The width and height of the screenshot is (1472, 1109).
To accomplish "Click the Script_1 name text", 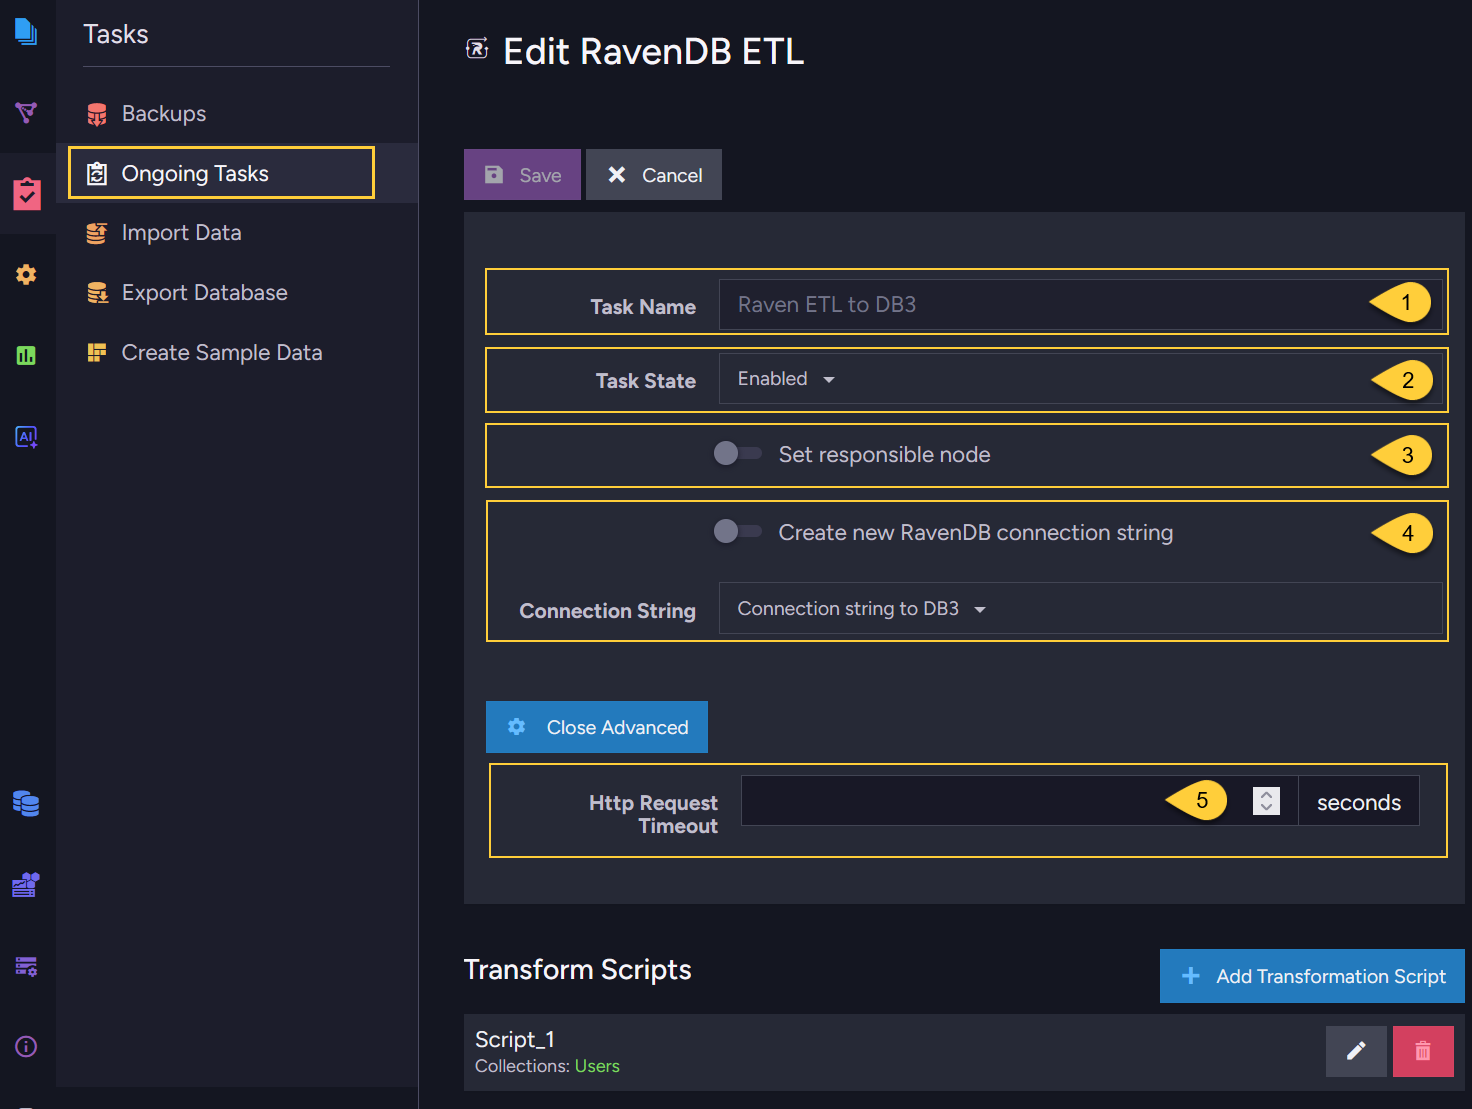I will point(515,1040).
